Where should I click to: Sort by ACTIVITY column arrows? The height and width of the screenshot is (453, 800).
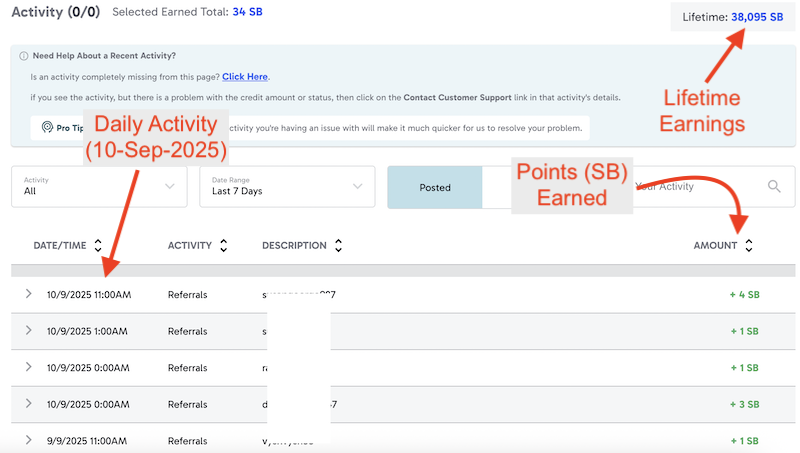point(223,245)
